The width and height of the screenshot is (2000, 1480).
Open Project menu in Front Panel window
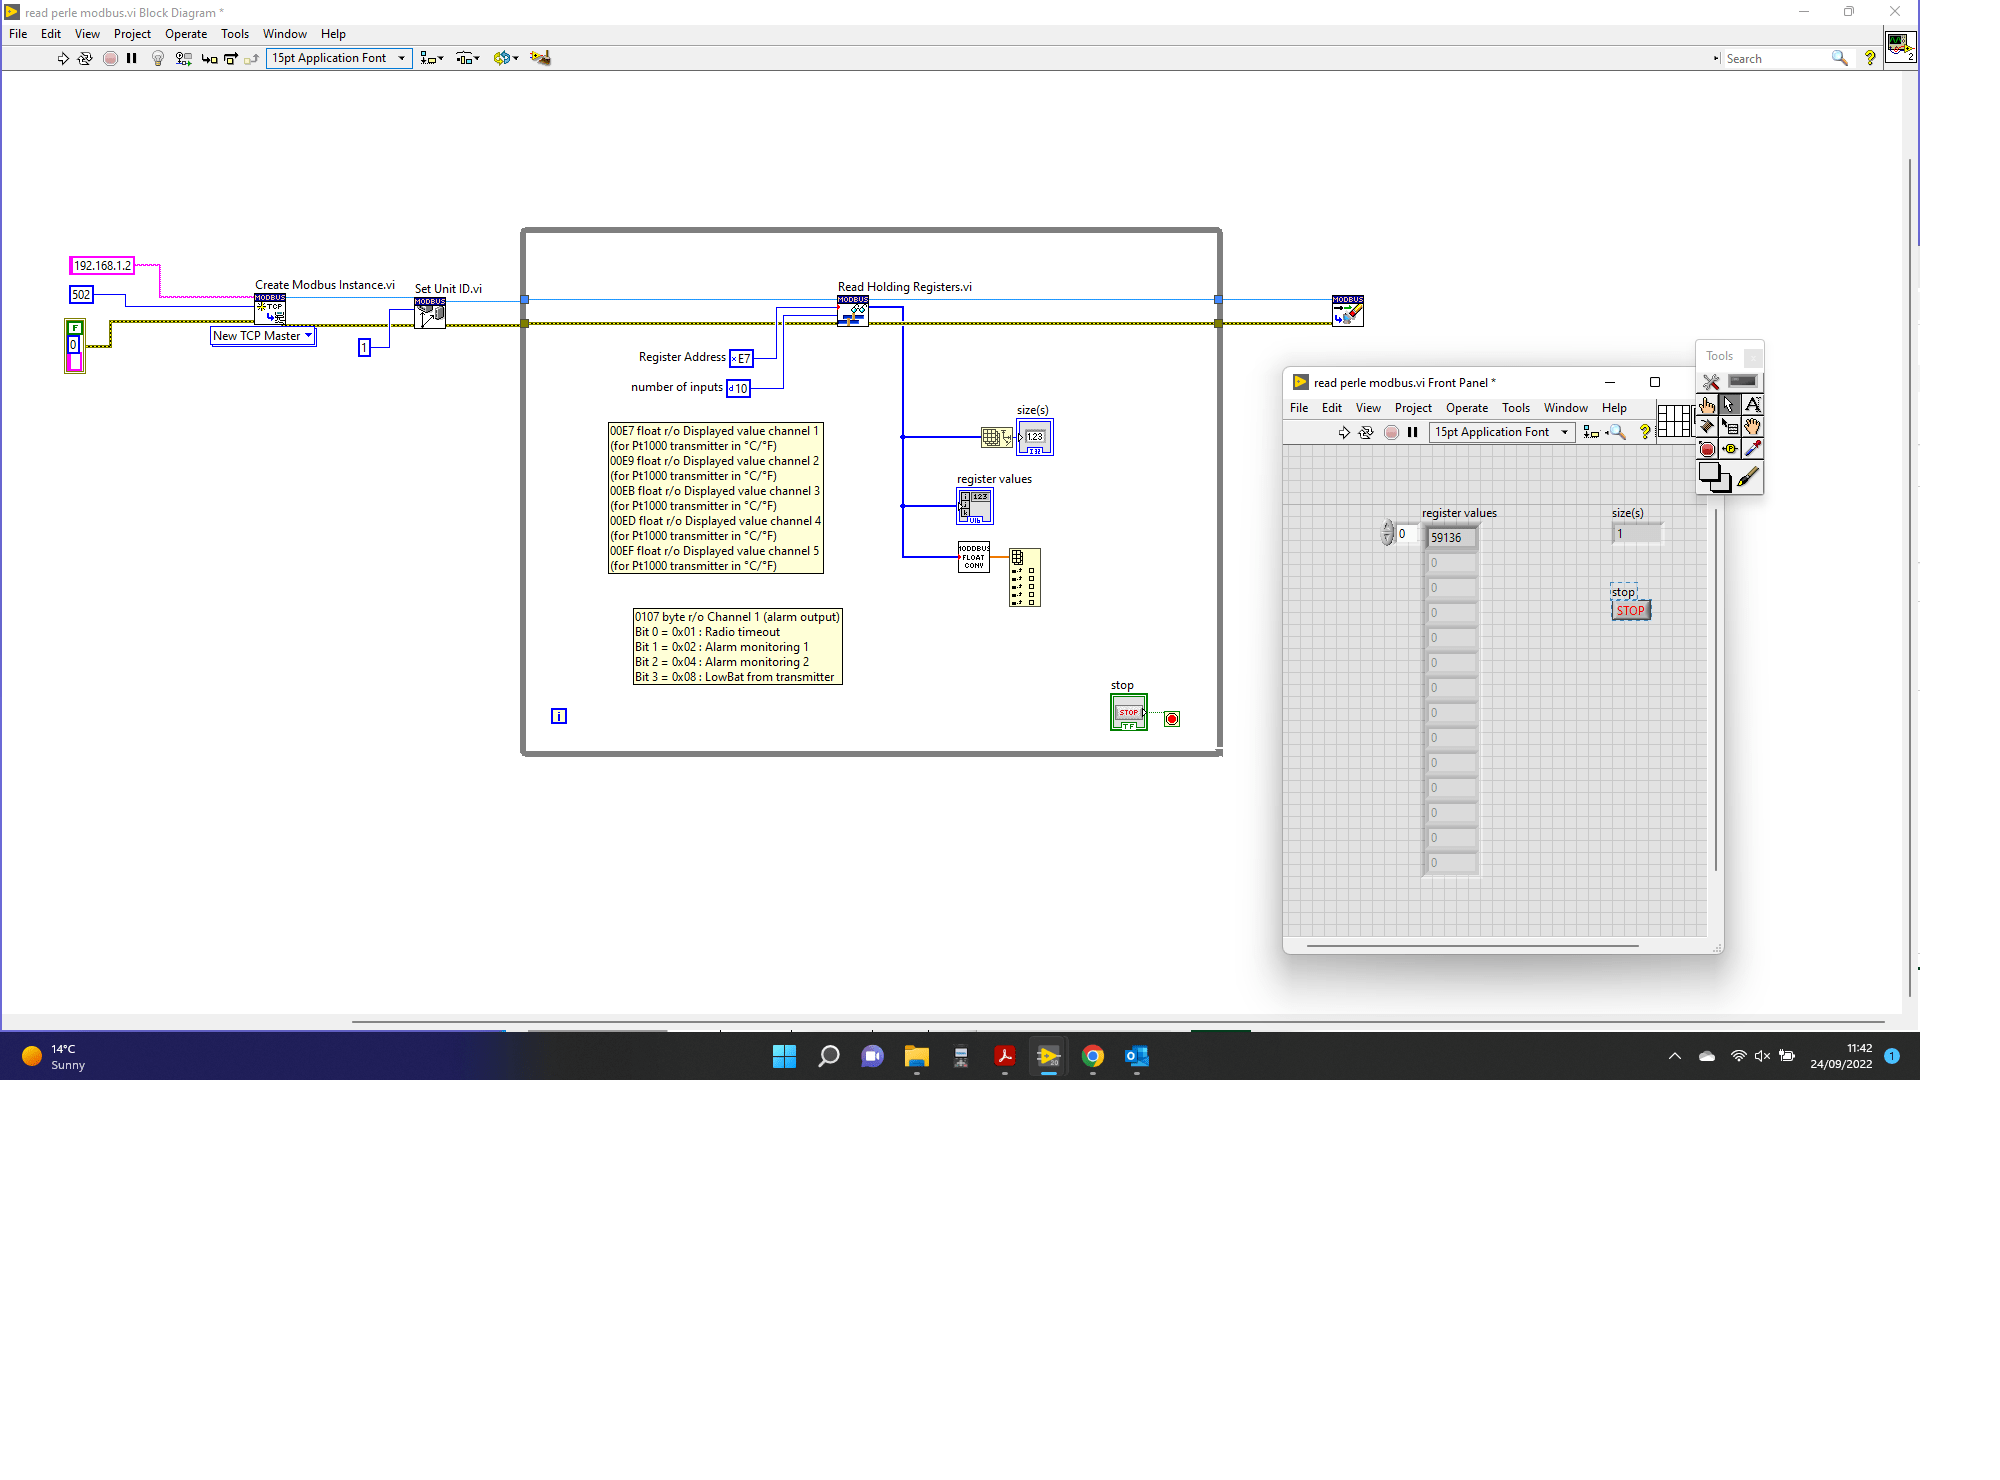(x=1413, y=408)
